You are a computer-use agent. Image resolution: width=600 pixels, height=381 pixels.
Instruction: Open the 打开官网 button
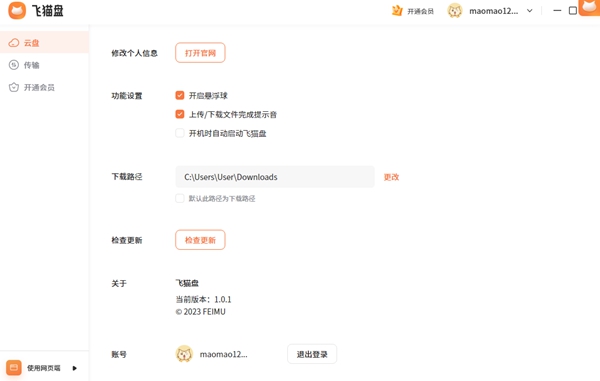(x=200, y=53)
